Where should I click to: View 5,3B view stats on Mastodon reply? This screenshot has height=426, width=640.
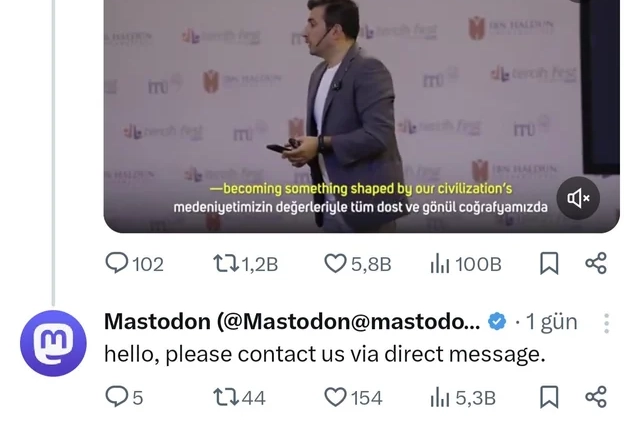(462, 397)
